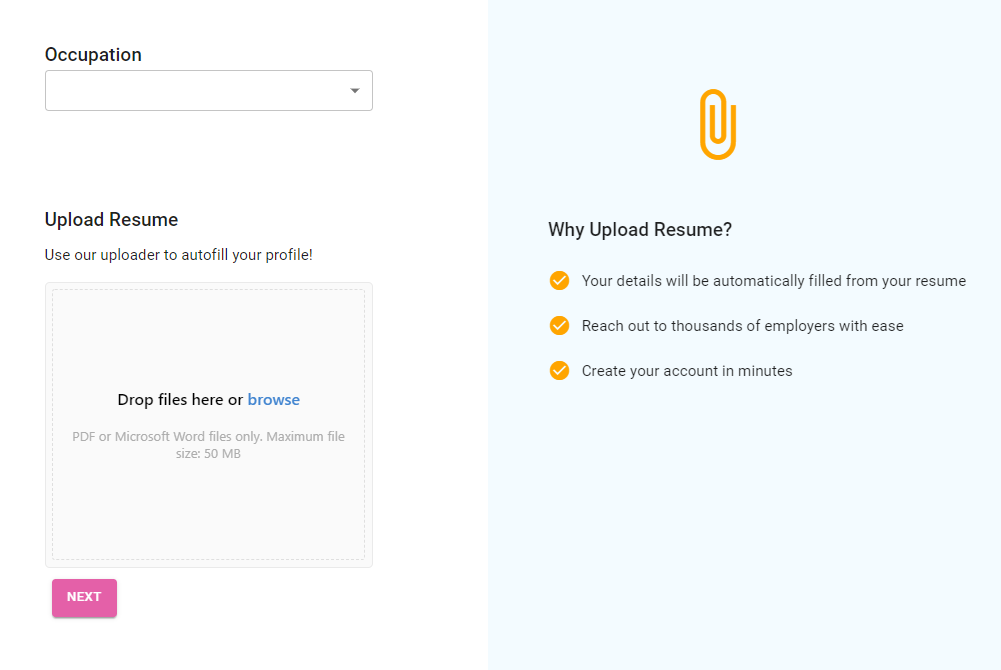Viewport: 1001px width, 670px height.
Task: Click the 'Upload Resume' heading
Action: [111, 220]
